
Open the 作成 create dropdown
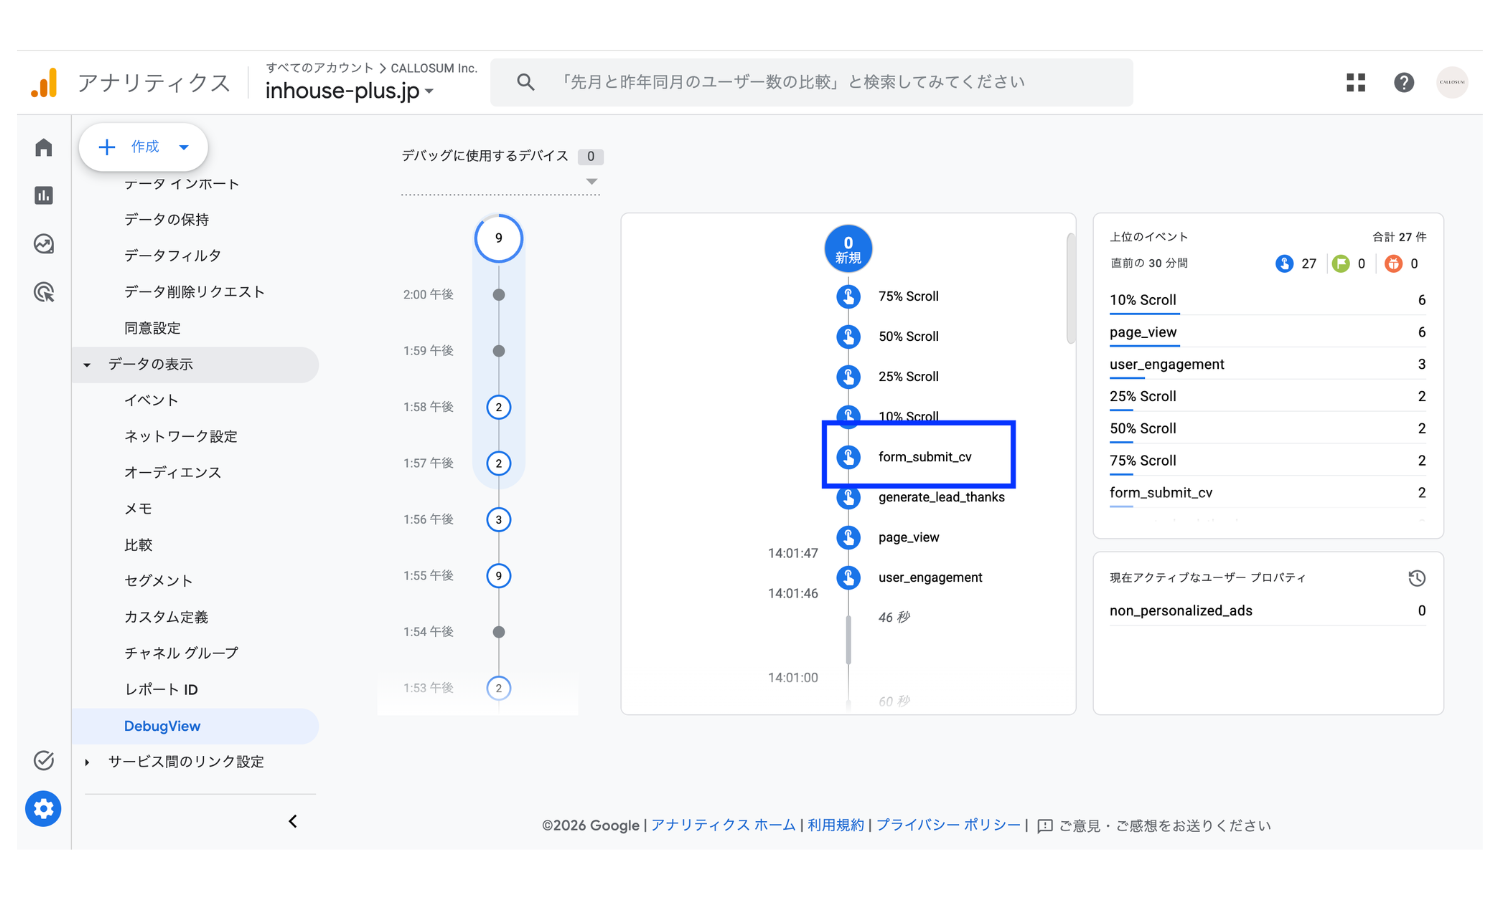143,147
